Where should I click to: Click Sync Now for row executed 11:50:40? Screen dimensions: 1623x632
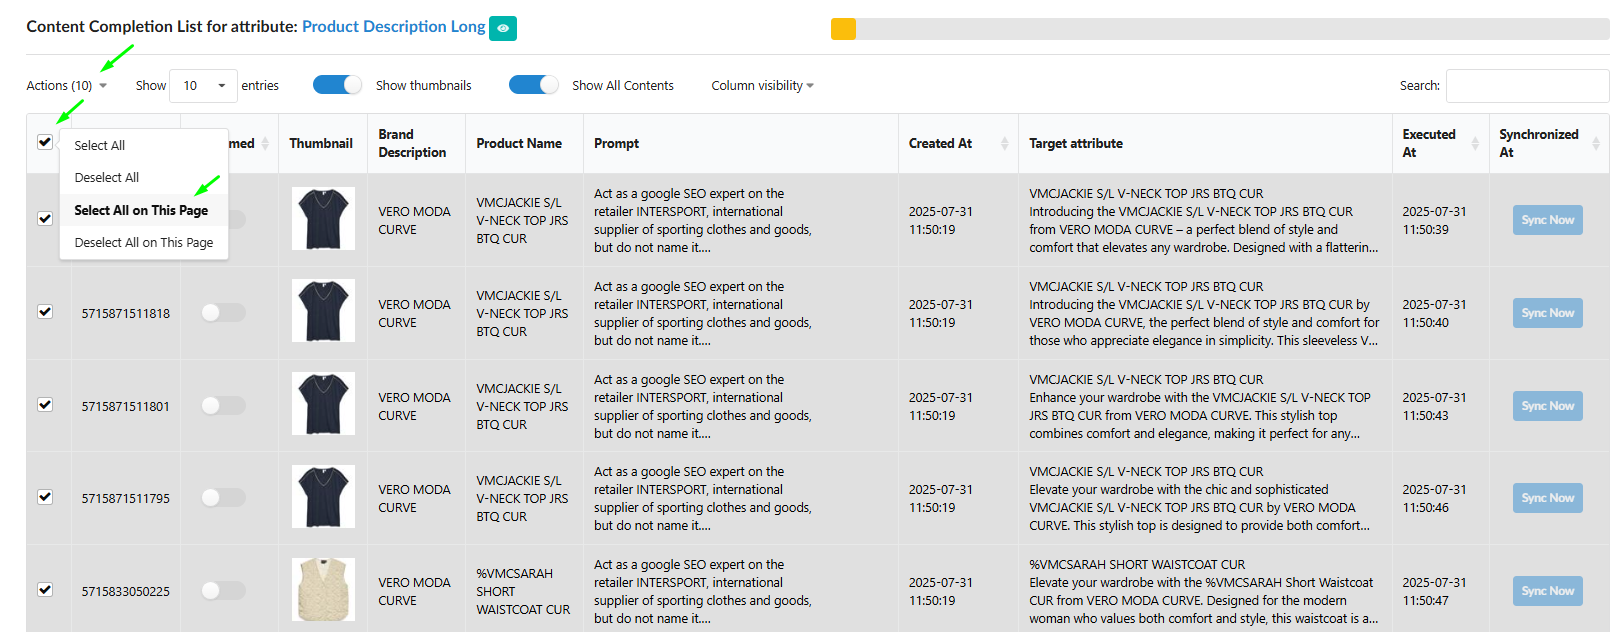click(x=1547, y=313)
